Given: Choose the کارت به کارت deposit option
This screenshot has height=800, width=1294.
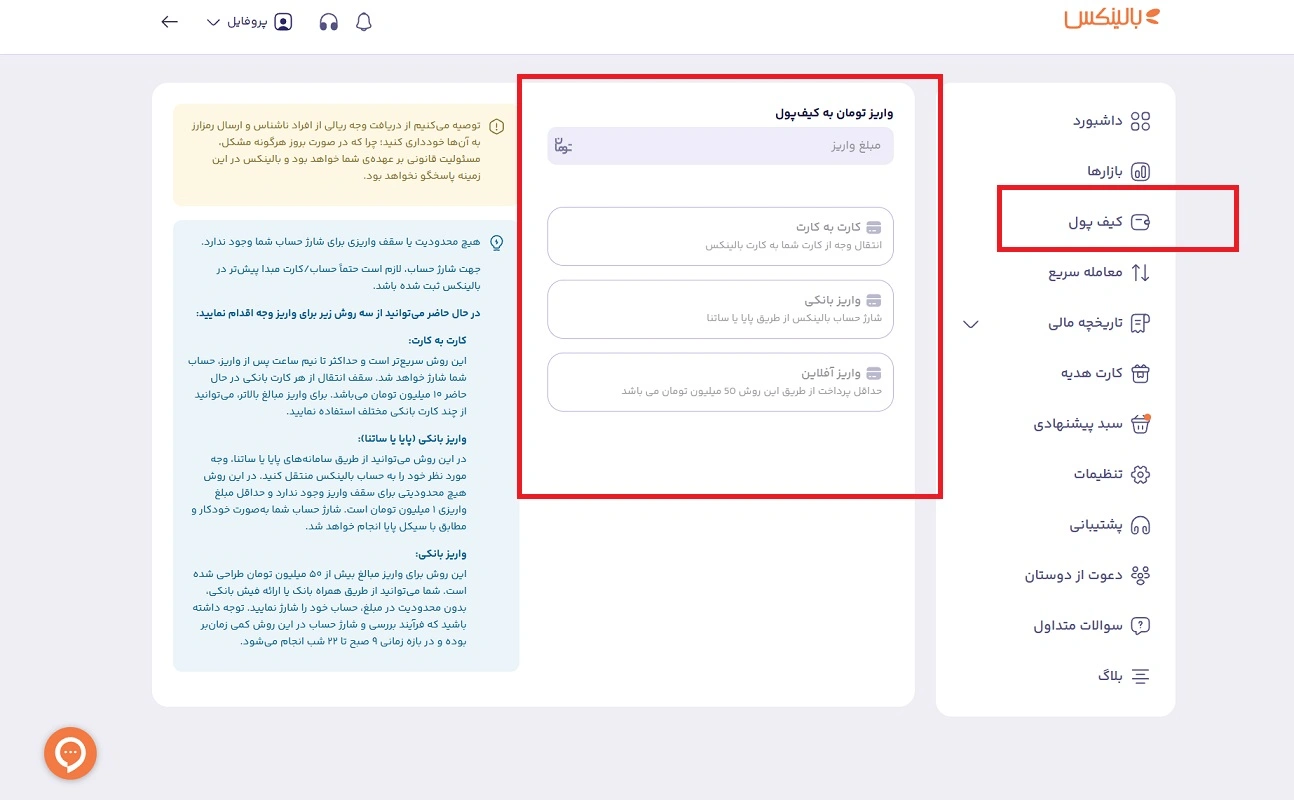Looking at the screenshot, I should (720, 236).
